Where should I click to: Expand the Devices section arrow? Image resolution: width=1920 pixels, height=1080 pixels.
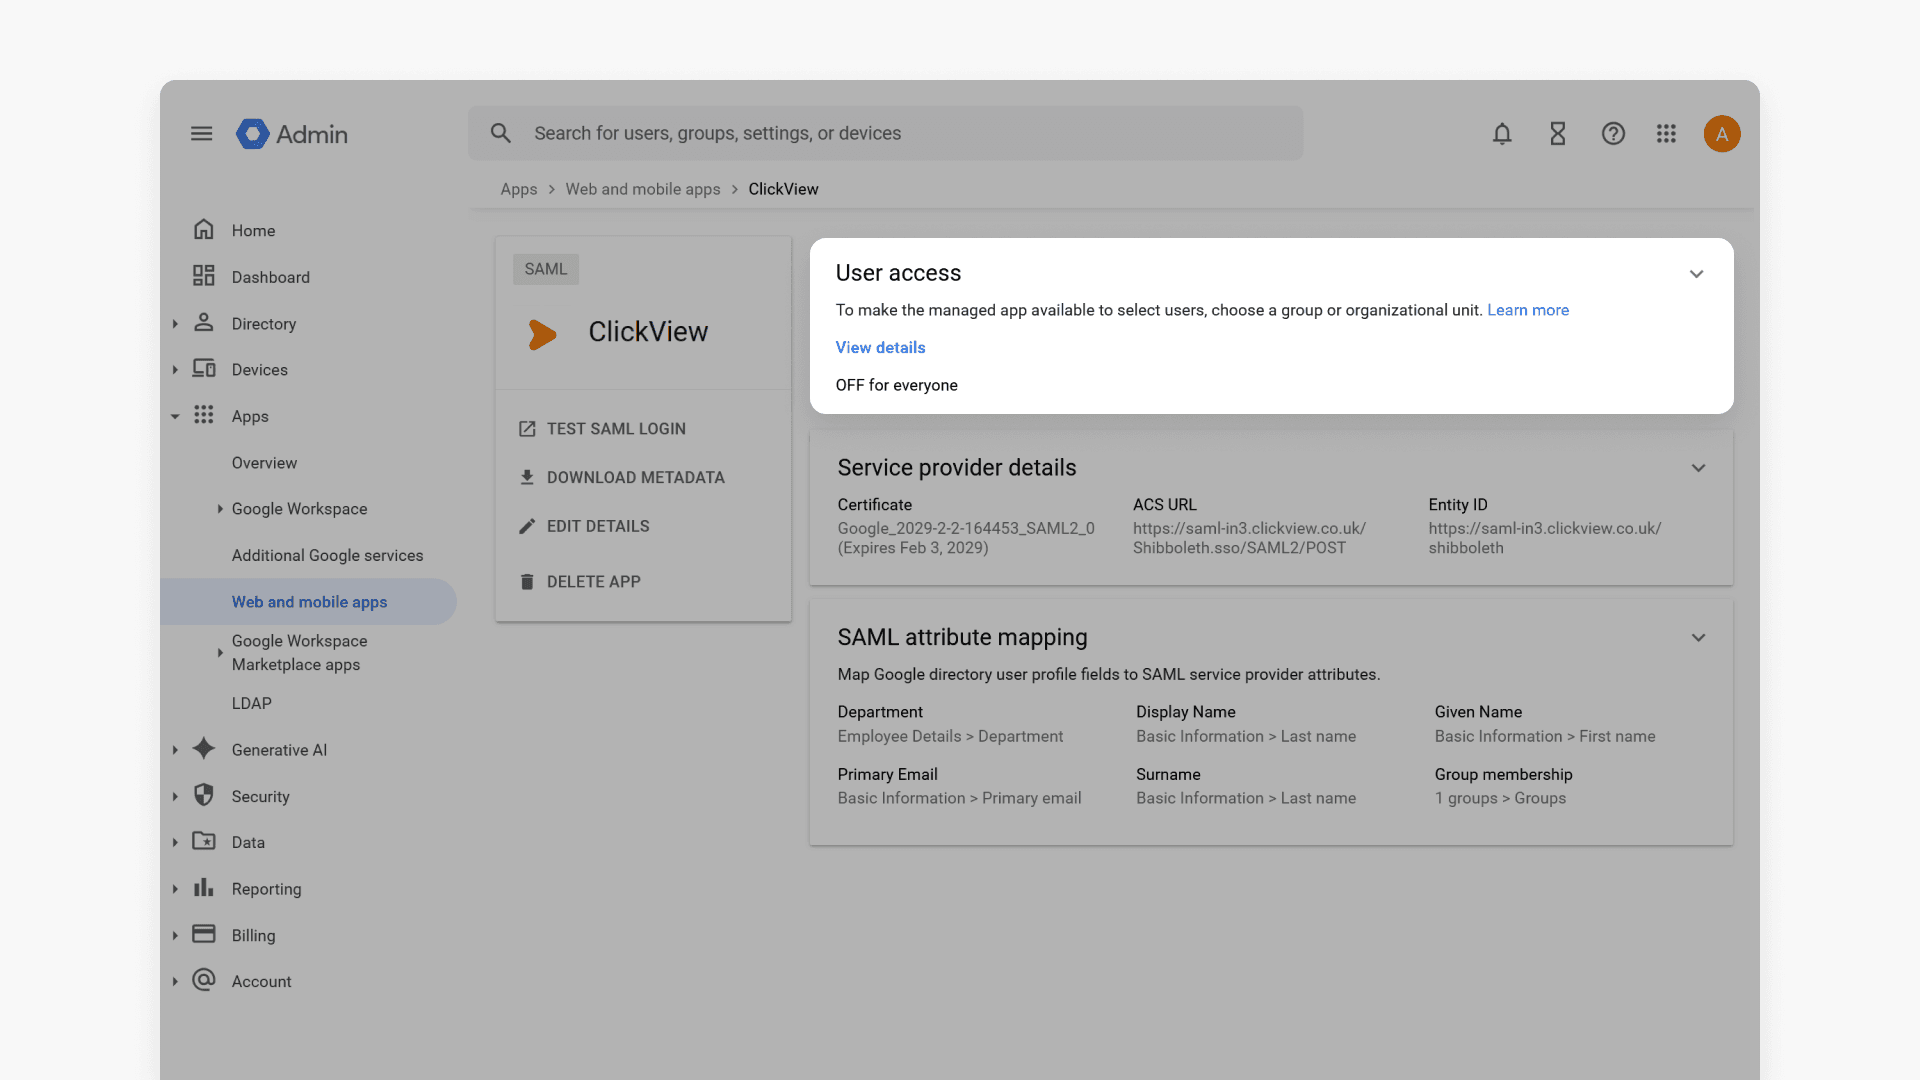(175, 370)
